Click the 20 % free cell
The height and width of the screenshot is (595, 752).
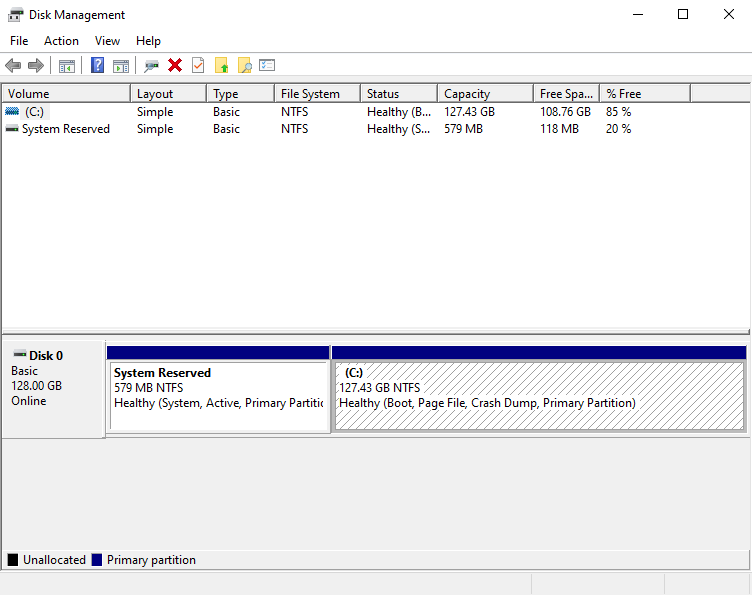coord(618,129)
